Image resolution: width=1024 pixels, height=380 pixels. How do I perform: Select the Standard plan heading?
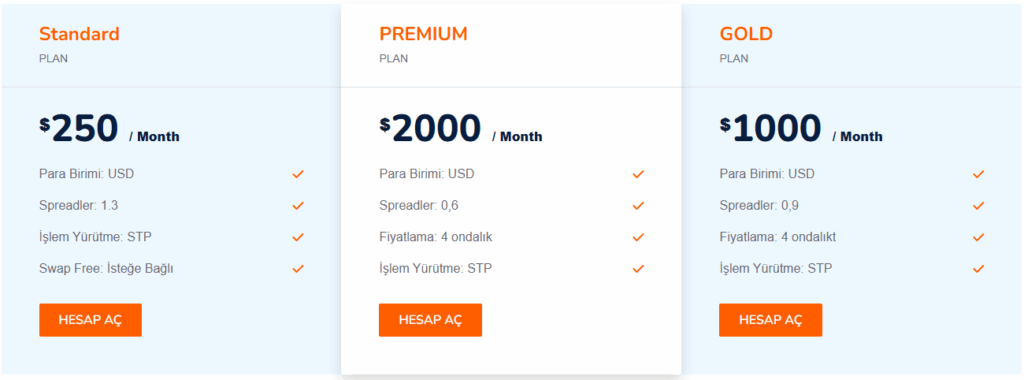(79, 34)
